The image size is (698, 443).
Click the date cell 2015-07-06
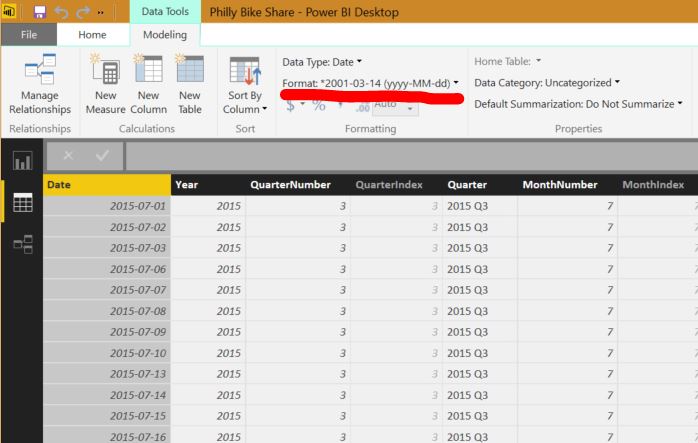107,269
